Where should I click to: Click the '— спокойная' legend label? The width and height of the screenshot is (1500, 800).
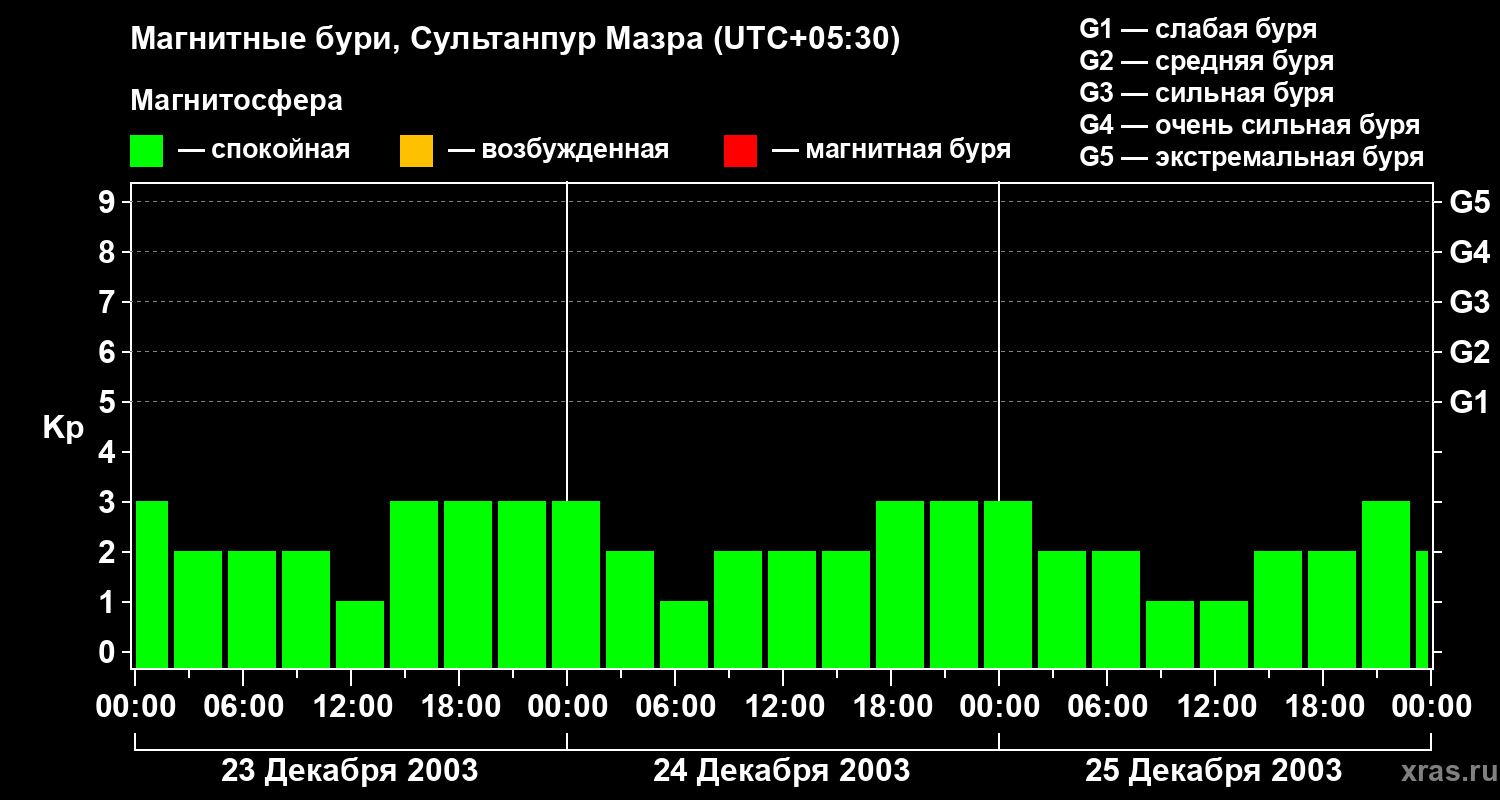coord(264,151)
